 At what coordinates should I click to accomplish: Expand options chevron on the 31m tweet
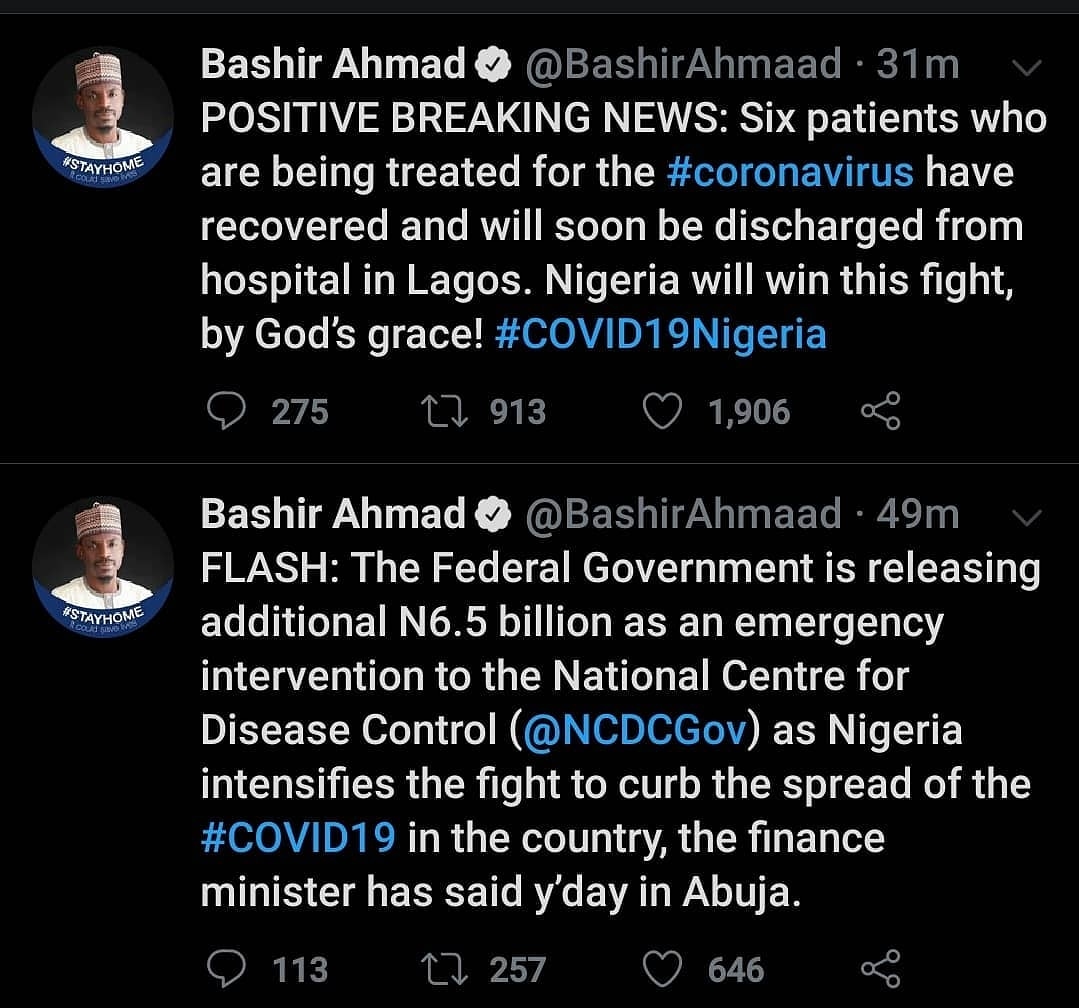(x=1027, y=67)
